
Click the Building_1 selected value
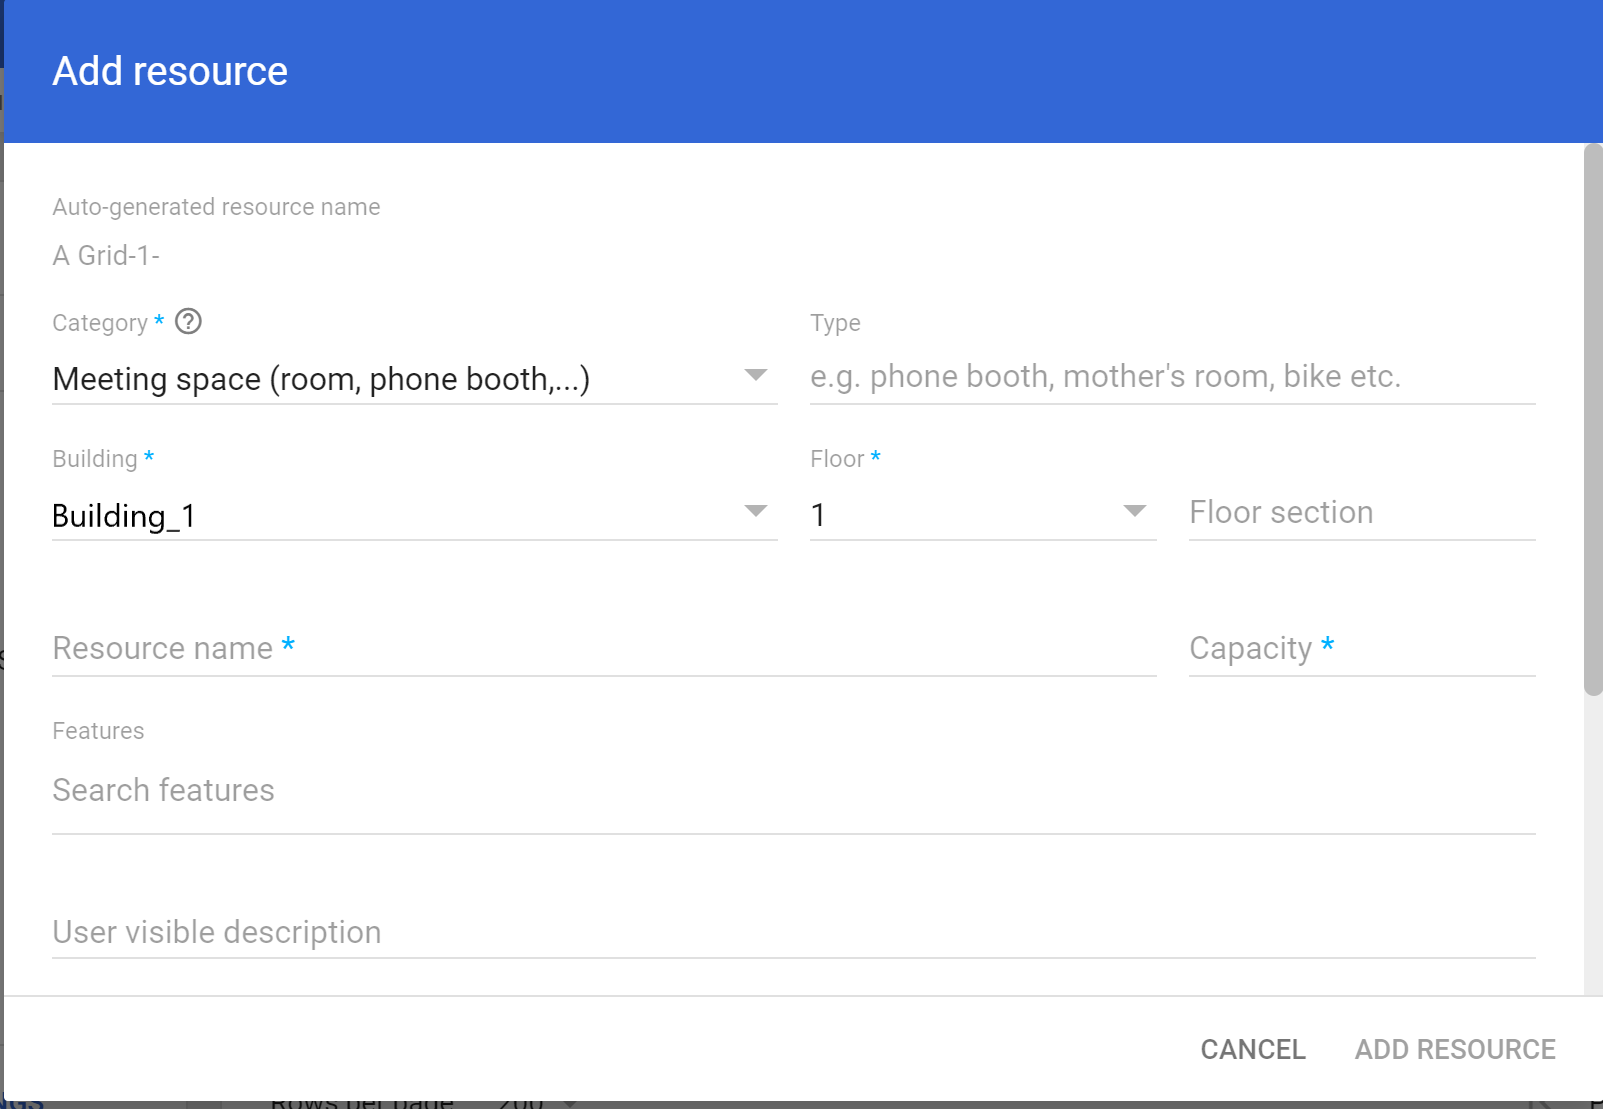click(x=124, y=516)
